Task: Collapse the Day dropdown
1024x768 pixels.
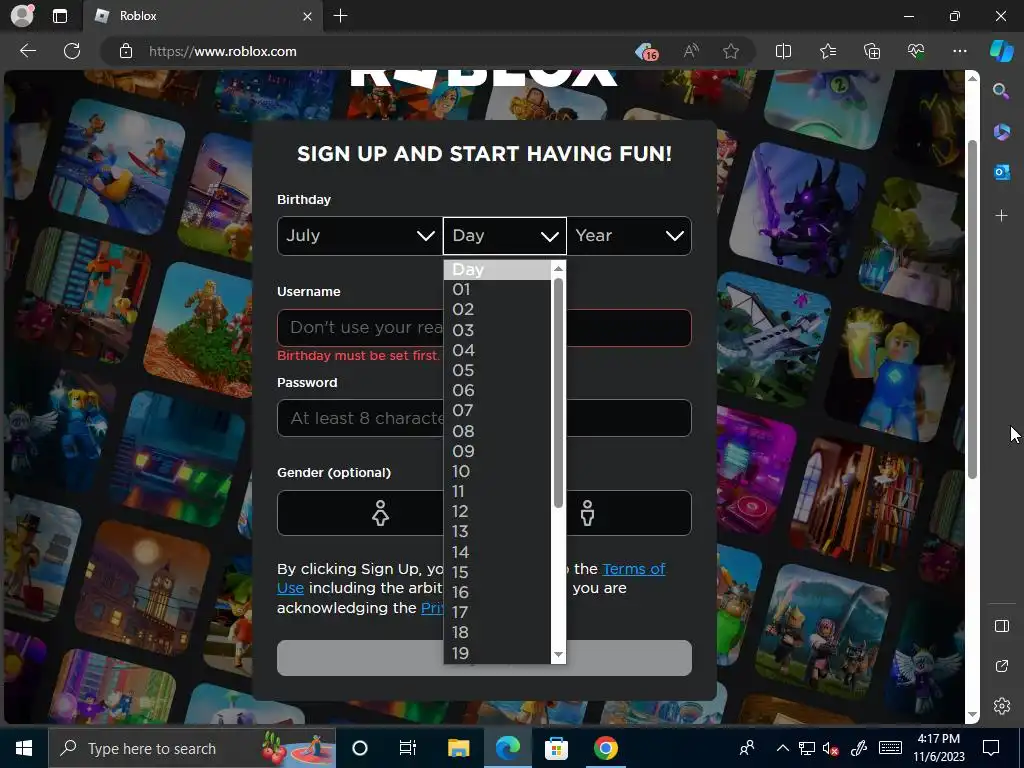Action: tap(505, 236)
